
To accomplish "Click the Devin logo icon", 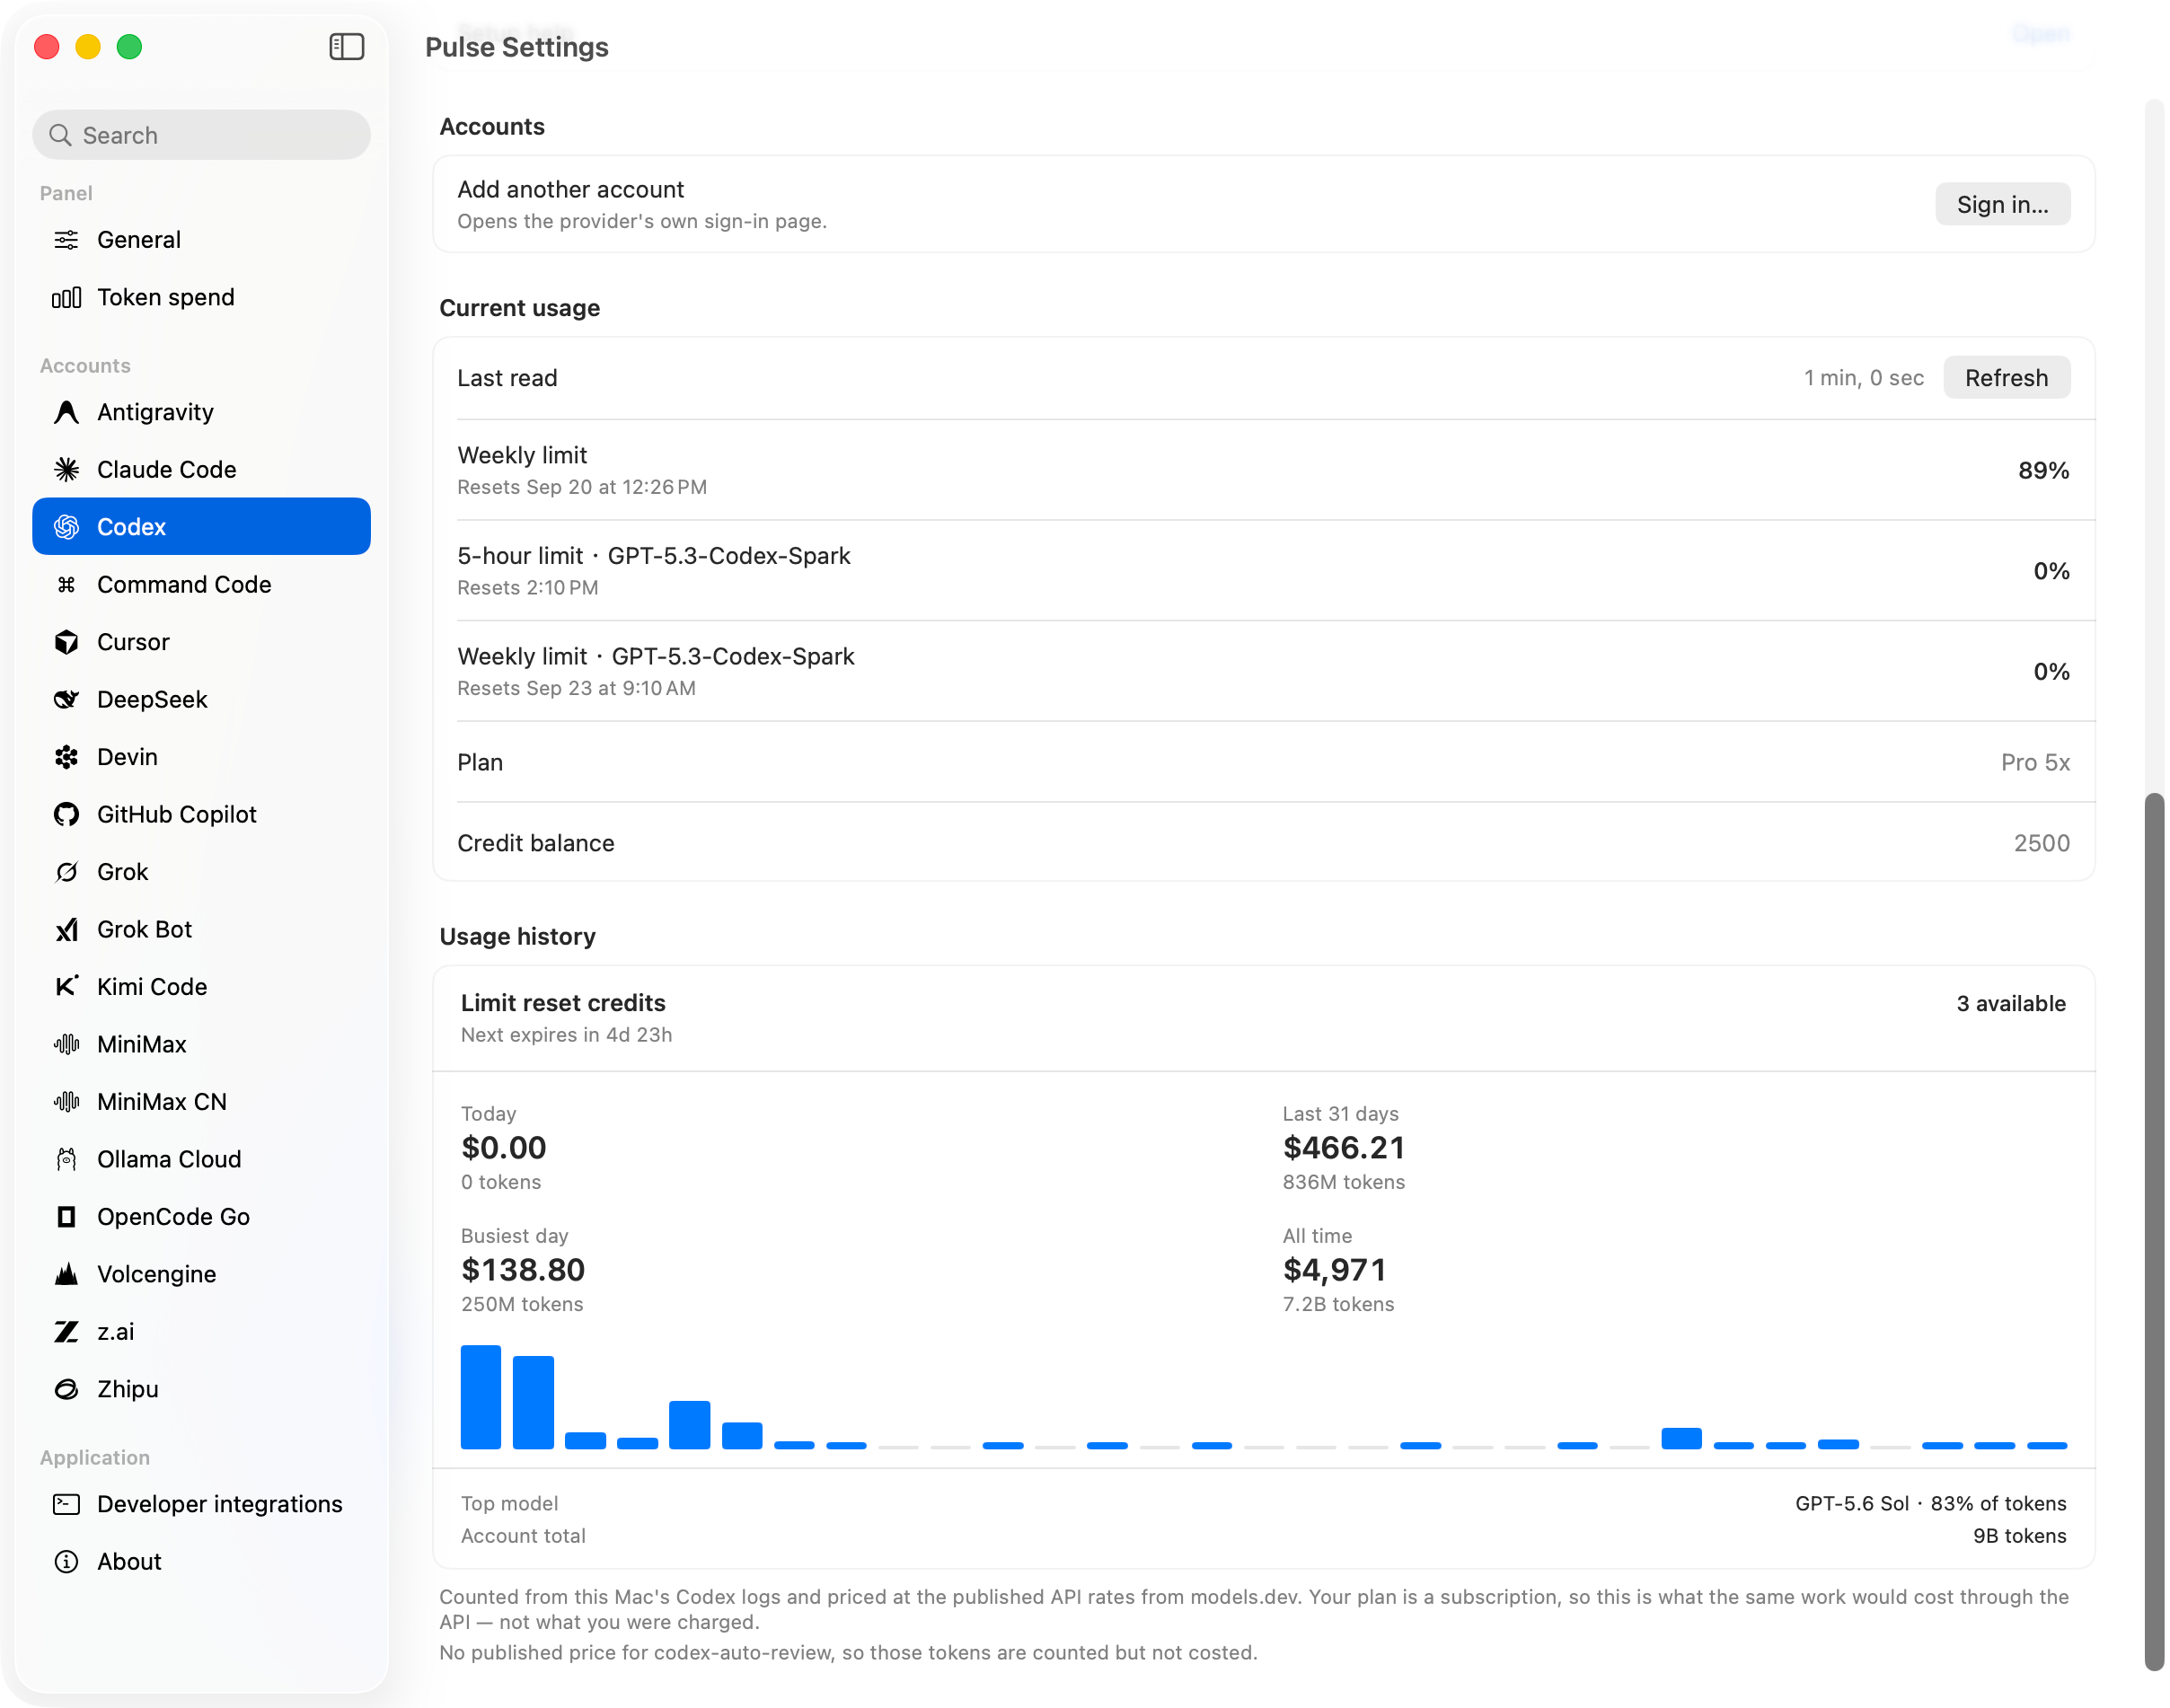I will [66, 757].
